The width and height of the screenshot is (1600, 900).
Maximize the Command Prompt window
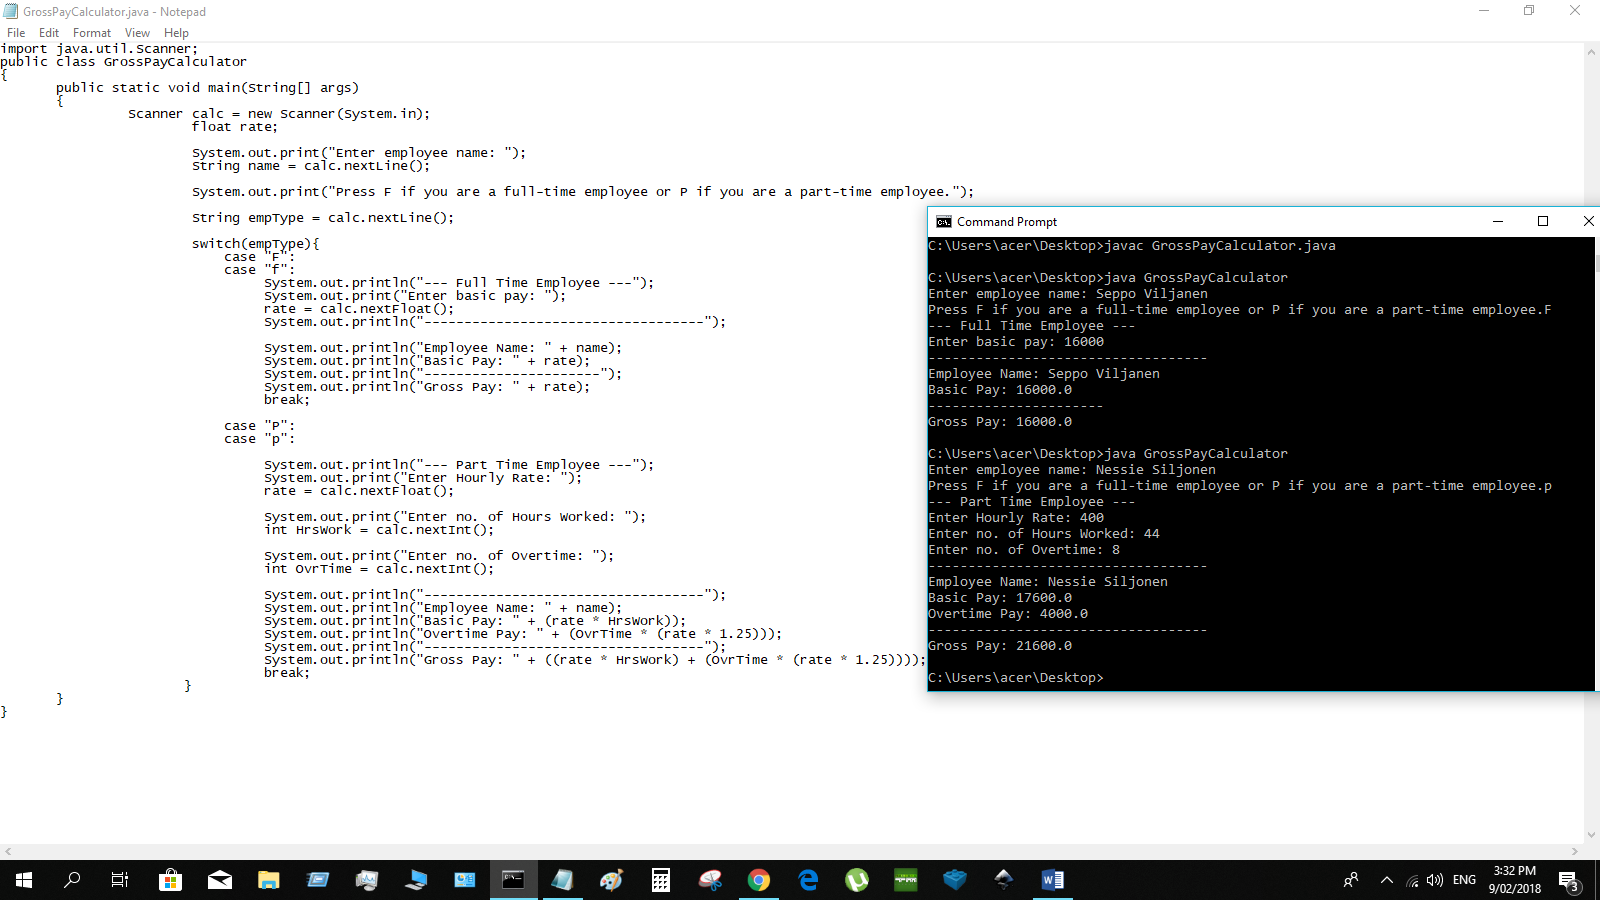(1543, 222)
